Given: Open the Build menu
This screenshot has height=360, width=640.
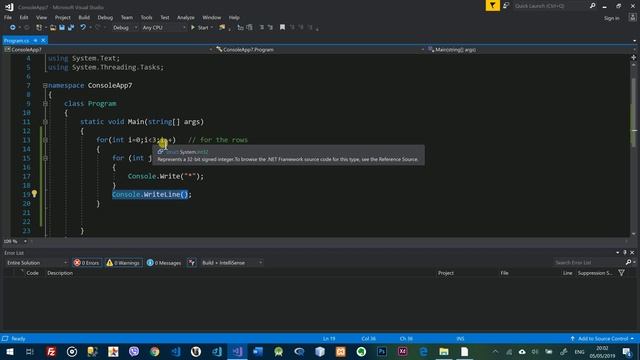Looking at the screenshot, I should pos(84,18).
